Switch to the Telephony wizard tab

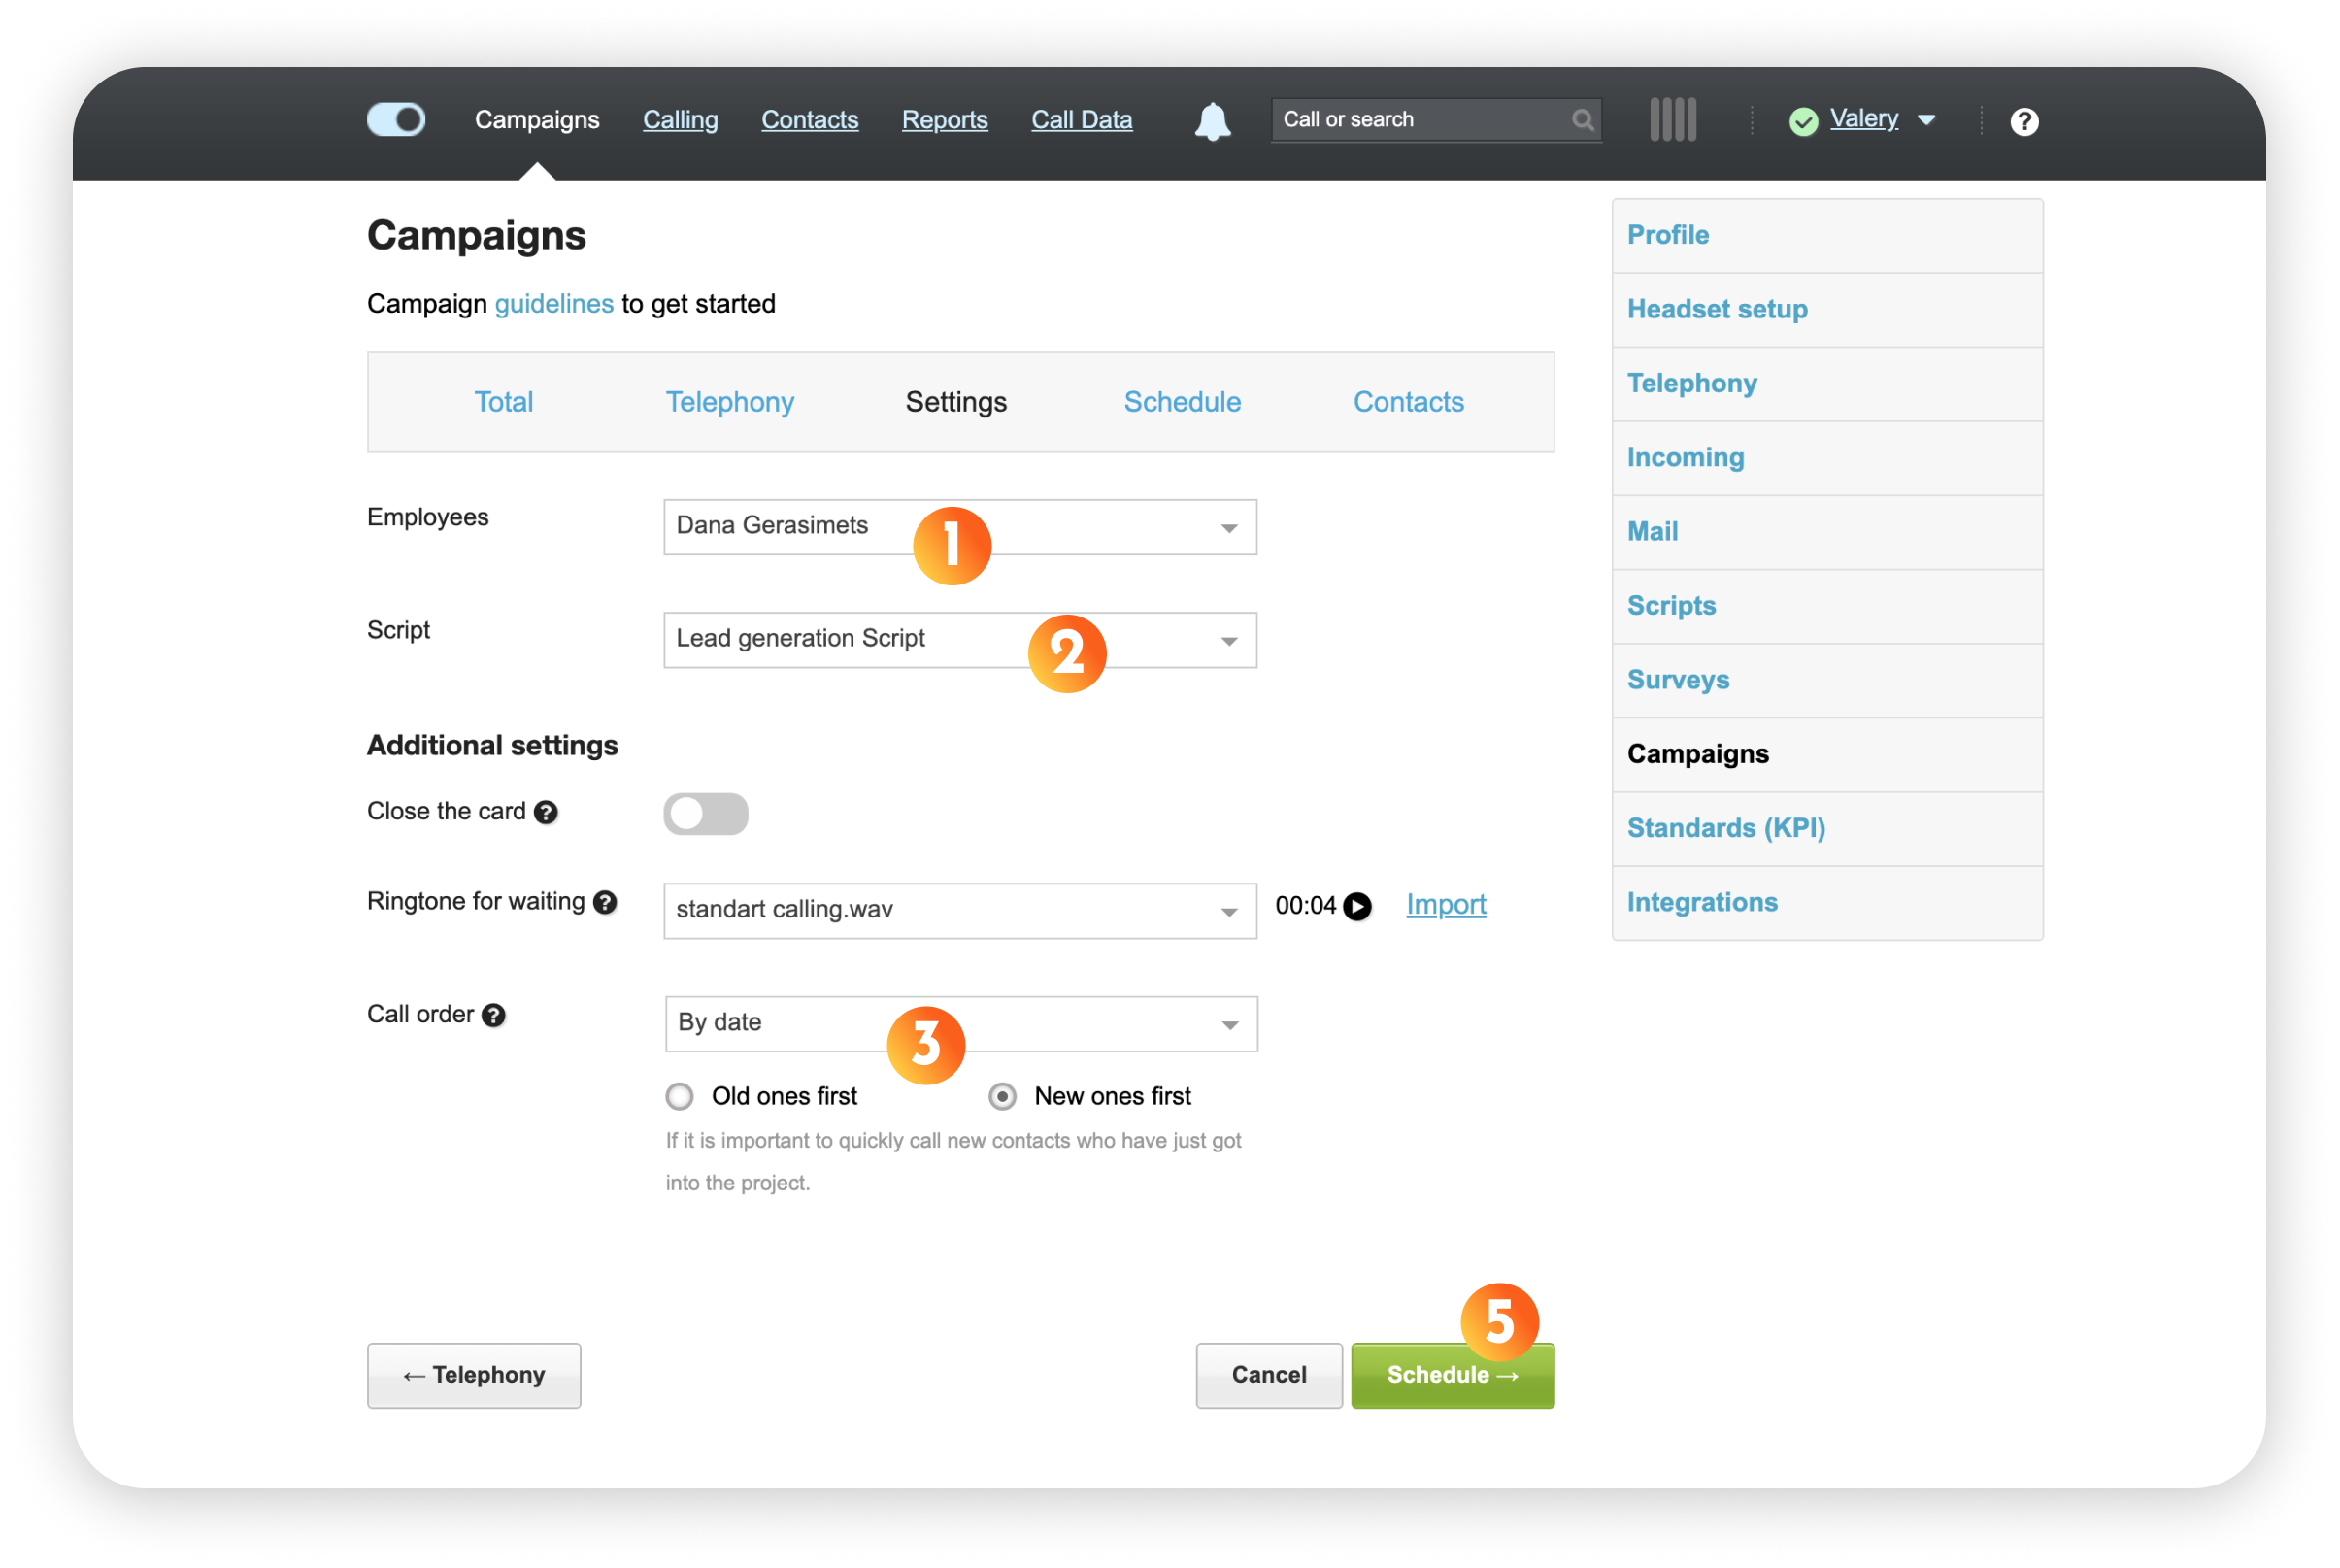(x=729, y=402)
